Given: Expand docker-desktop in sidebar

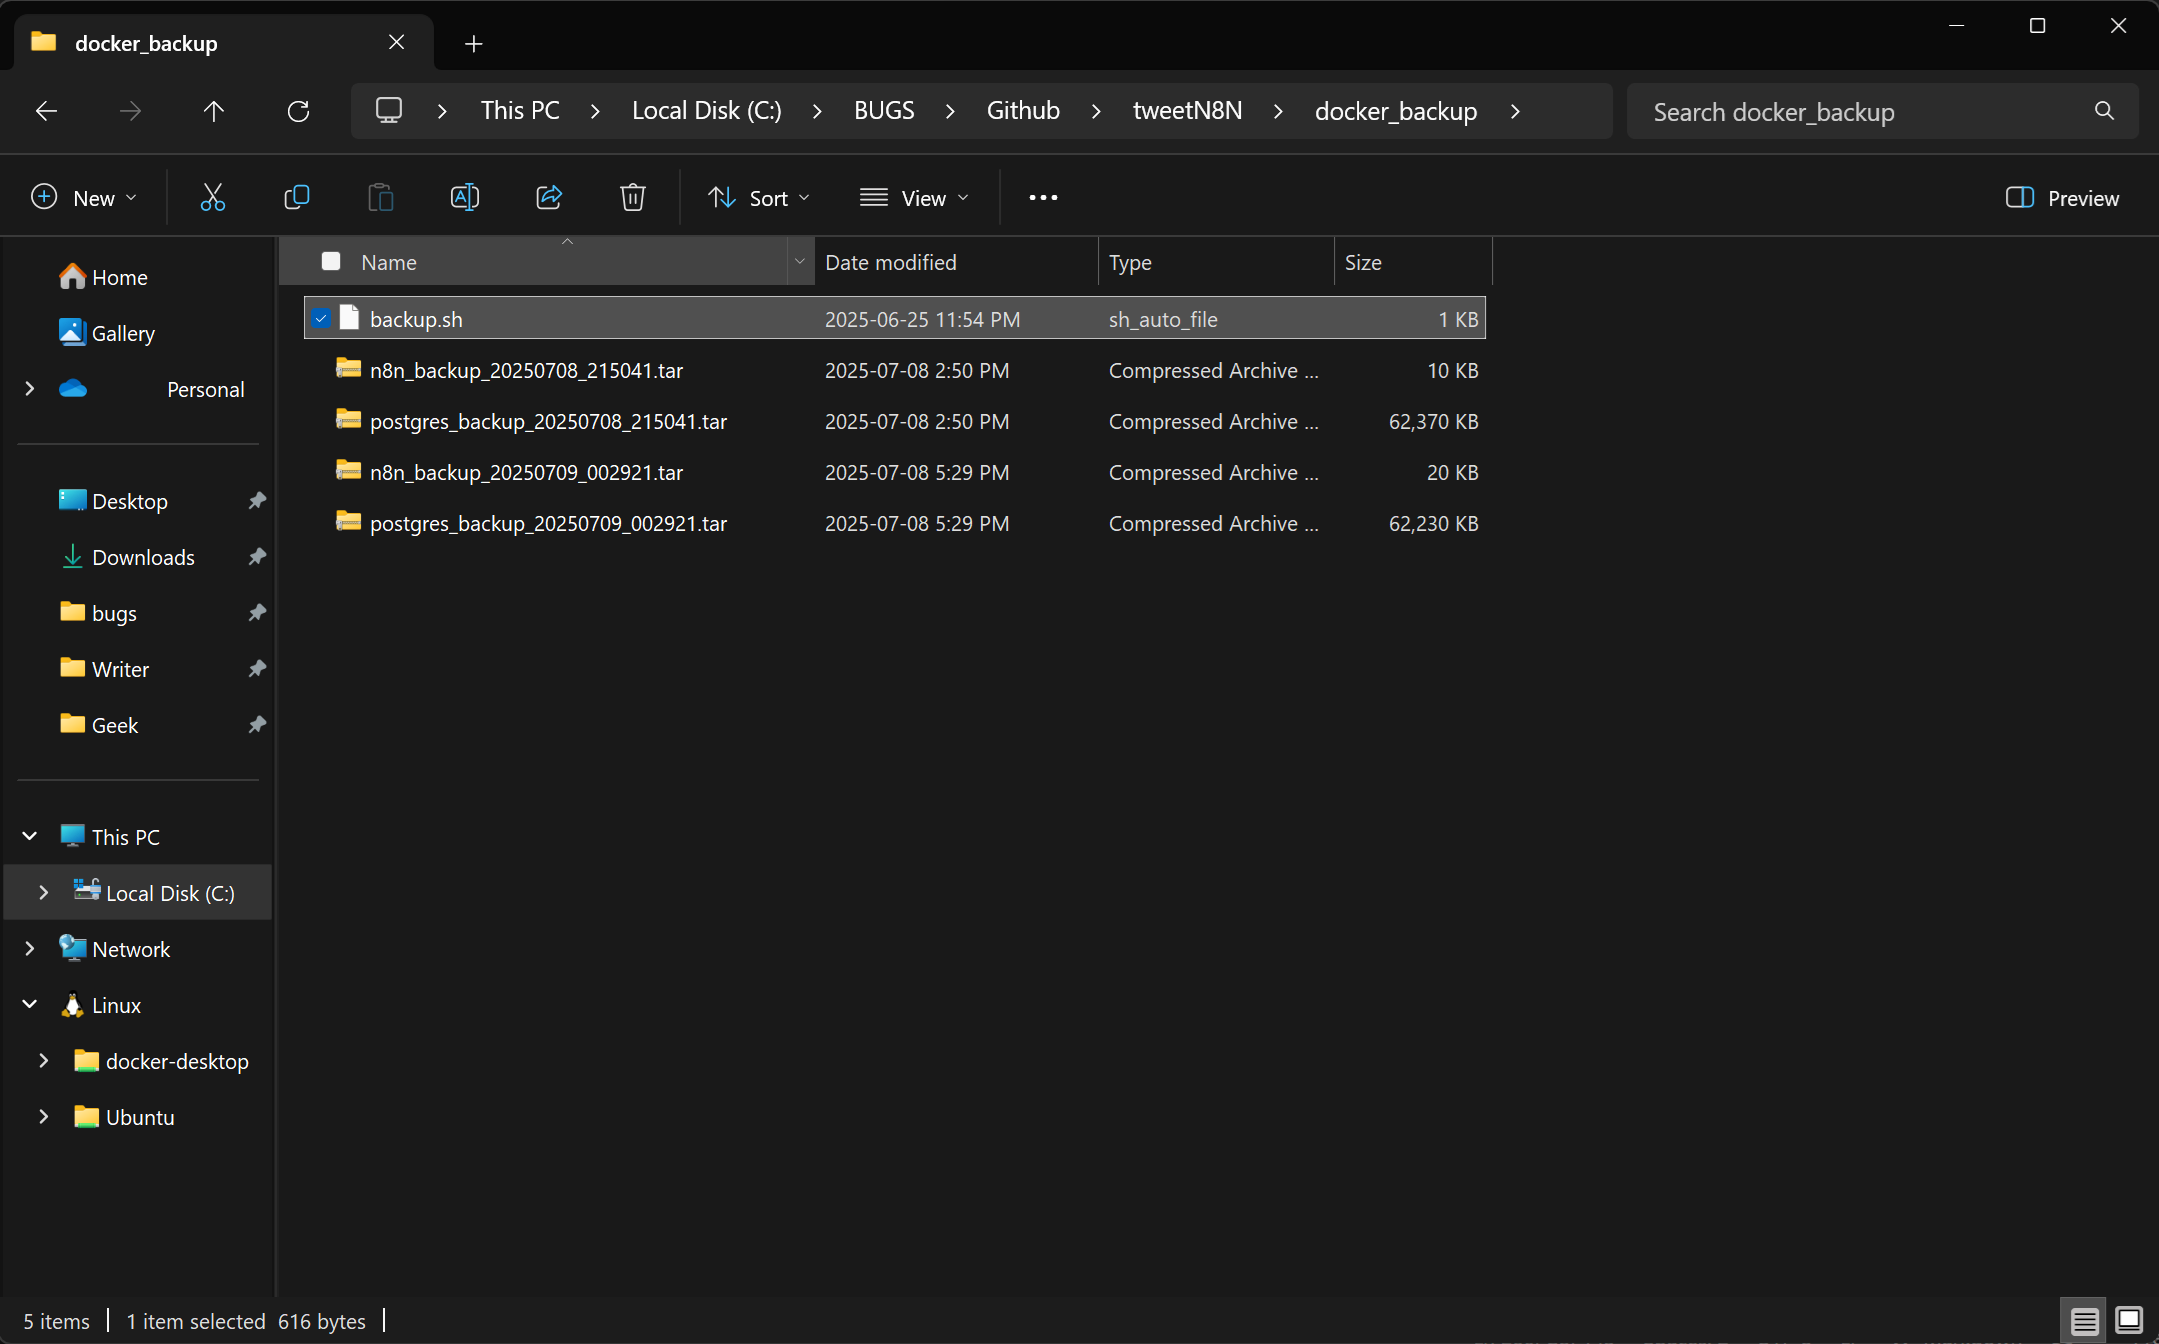Looking at the screenshot, I should pos(44,1060).
